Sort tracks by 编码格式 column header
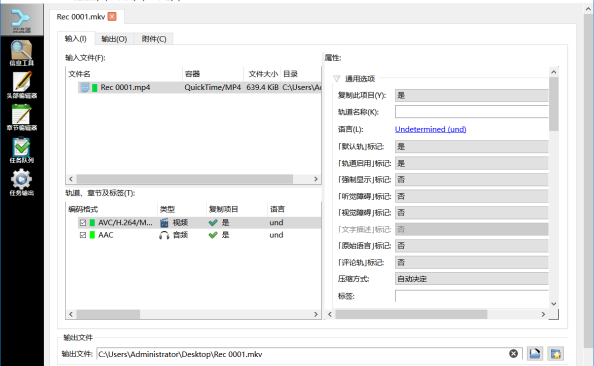594x366 pixels. coord(111,209)
